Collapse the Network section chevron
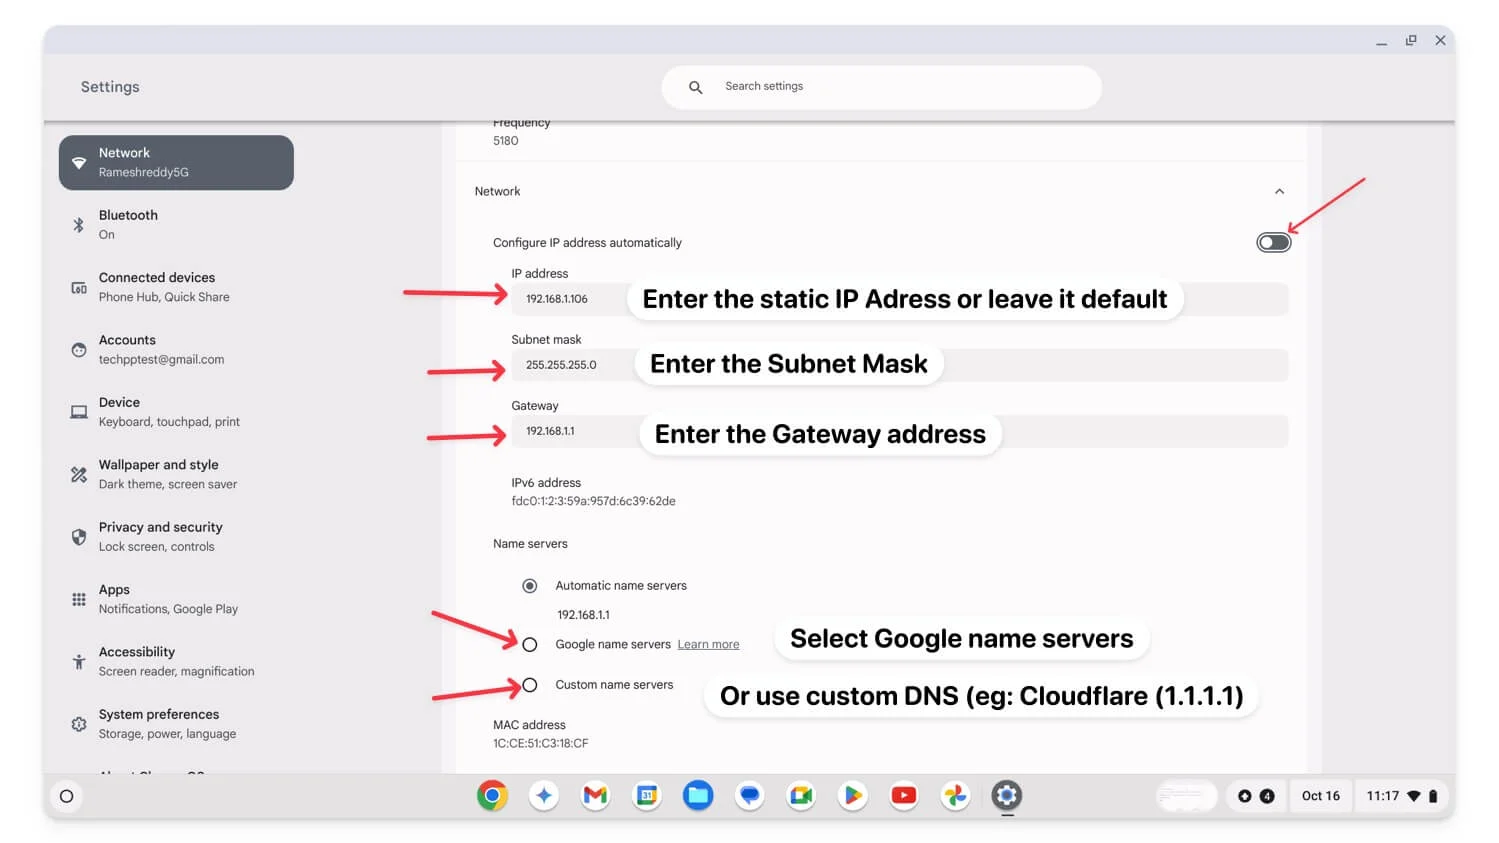The width and height of the screenshot is (1499, 843). coord(1279,192)
